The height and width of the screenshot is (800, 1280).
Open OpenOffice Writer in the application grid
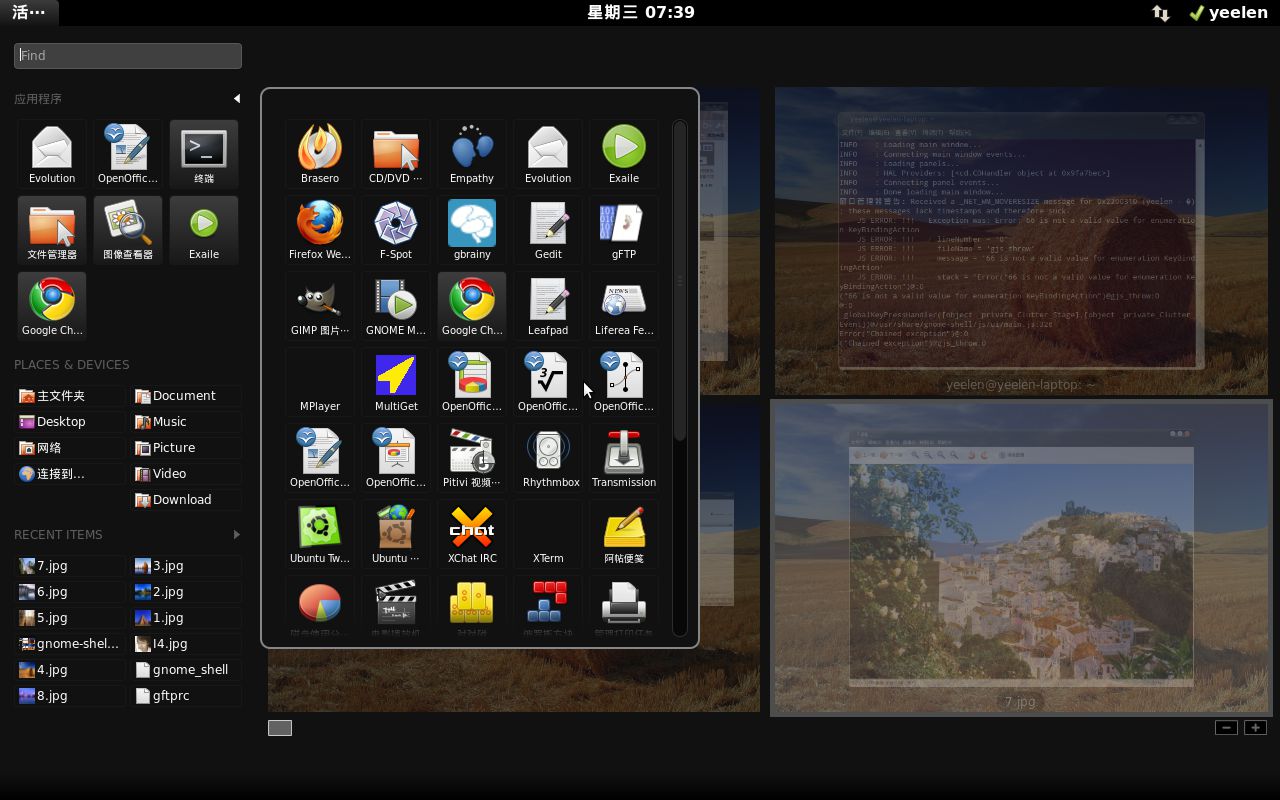click(x=320, y=458)
